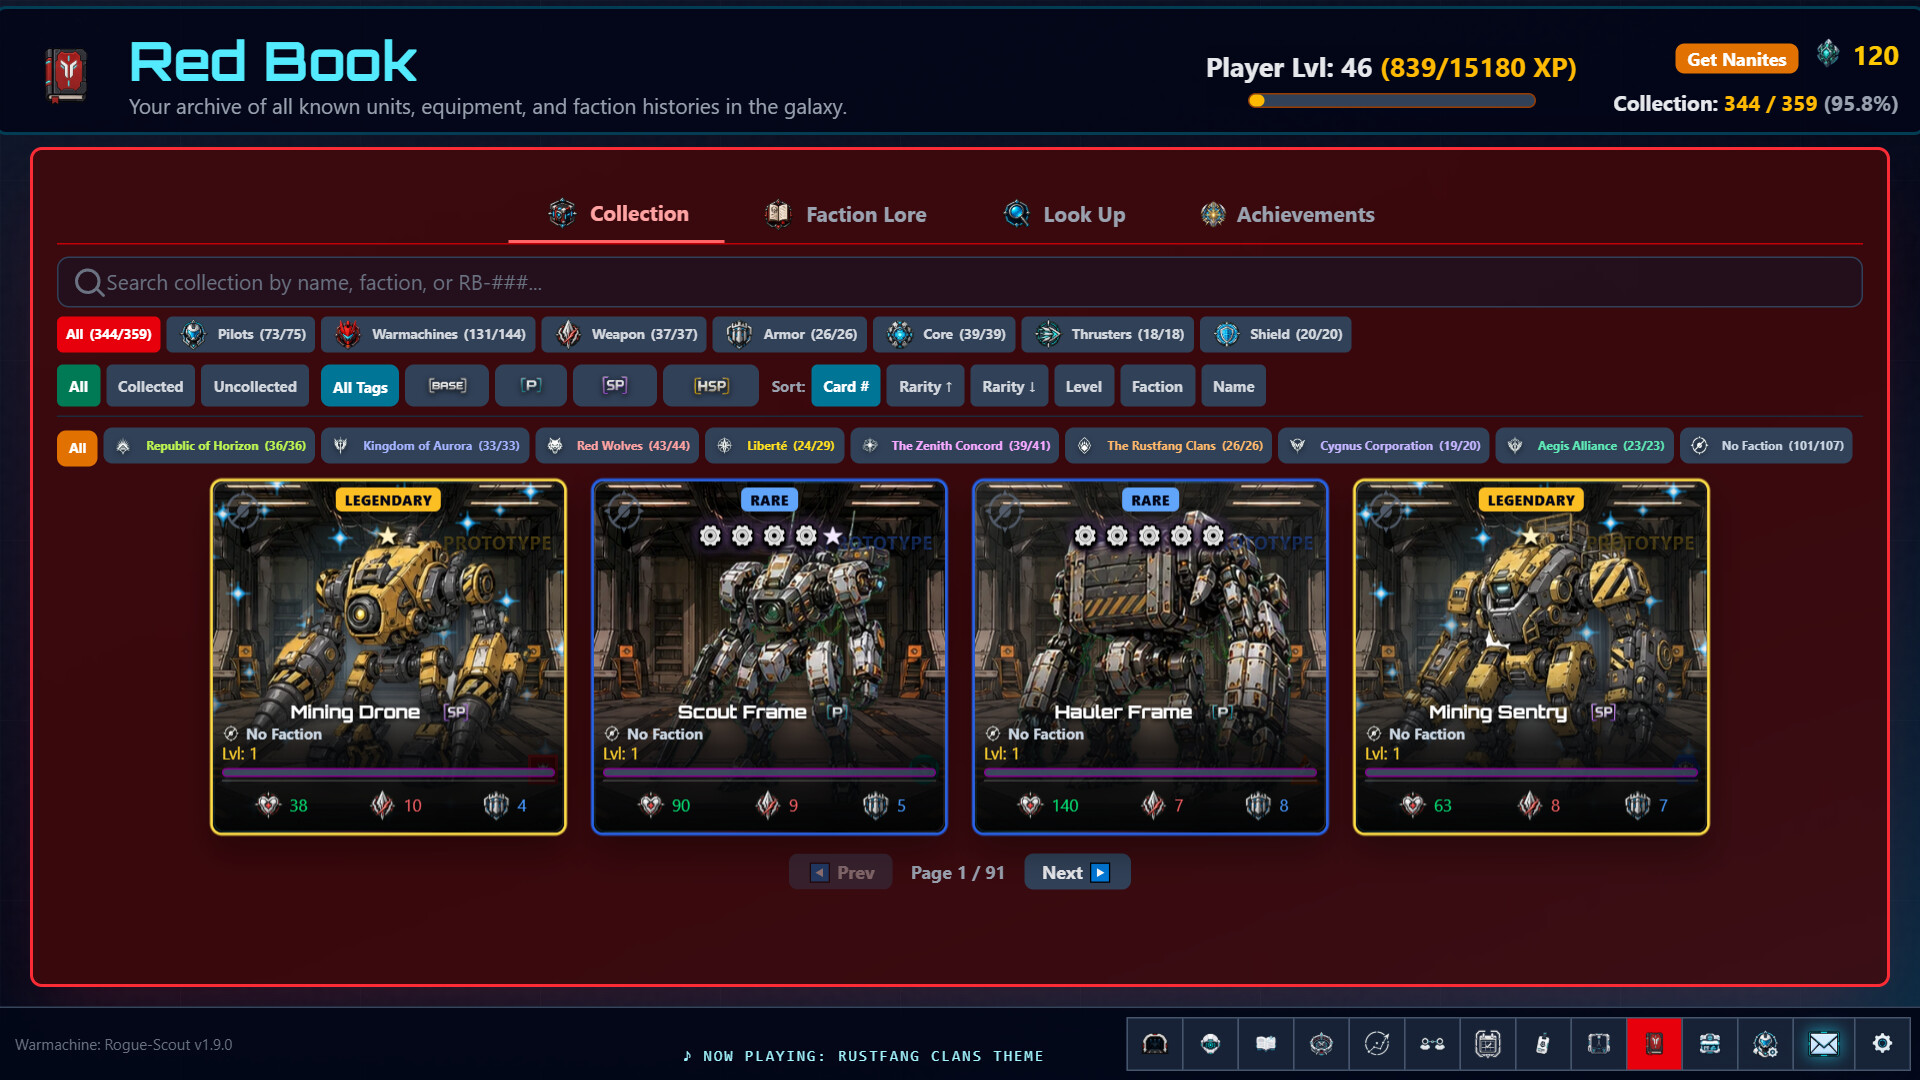Toggle the Collected filter
The image size is (1920, 1080).
[x=150, y=386]
